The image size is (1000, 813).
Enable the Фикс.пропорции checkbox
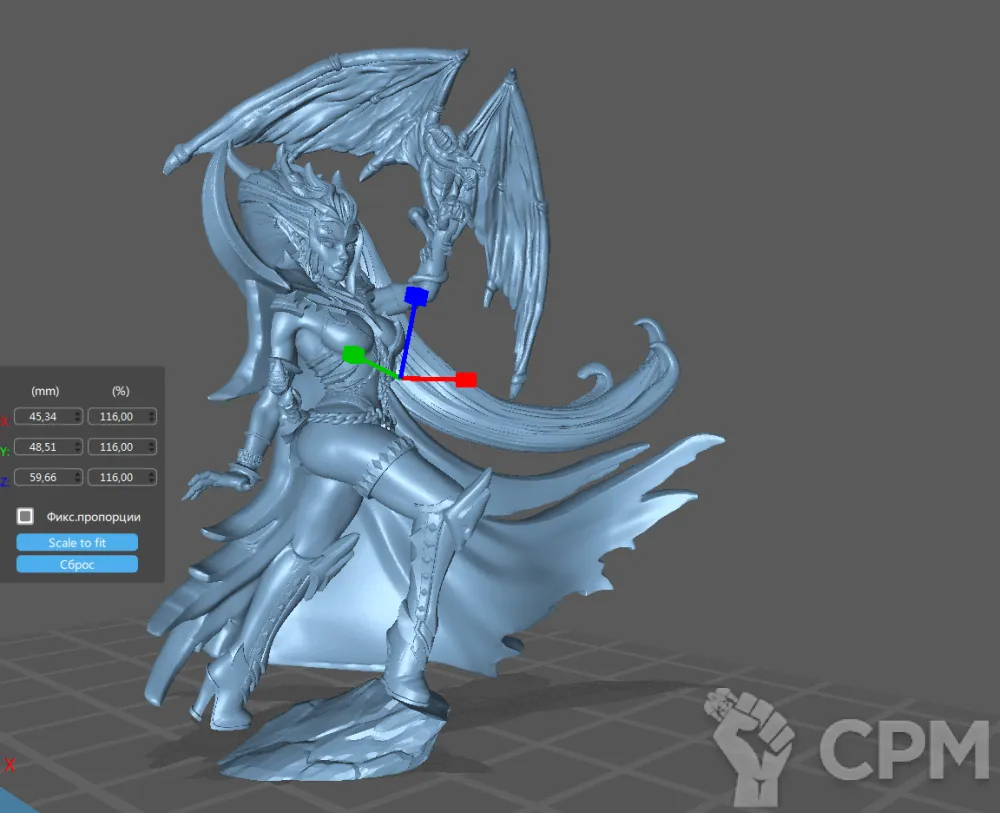click(26, 517)
